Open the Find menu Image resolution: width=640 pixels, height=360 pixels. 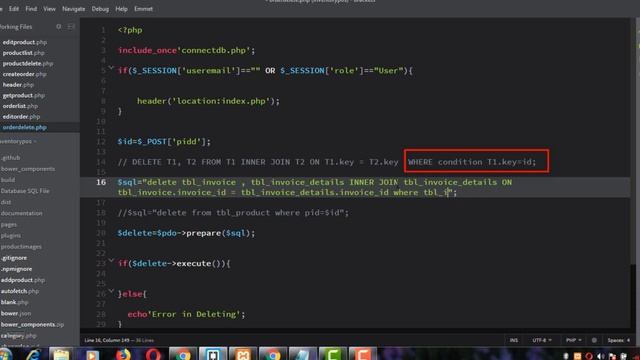(31, 9)
